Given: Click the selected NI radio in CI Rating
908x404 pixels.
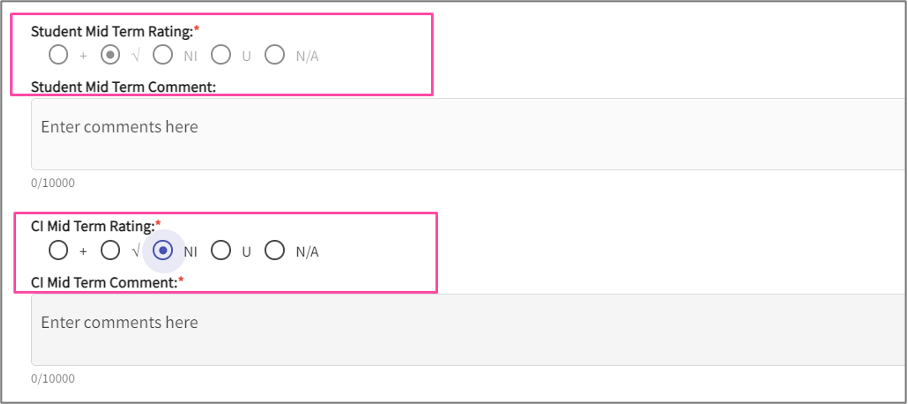Looking at the screenshot, I should pyautogui.click(x=163, y=251).
